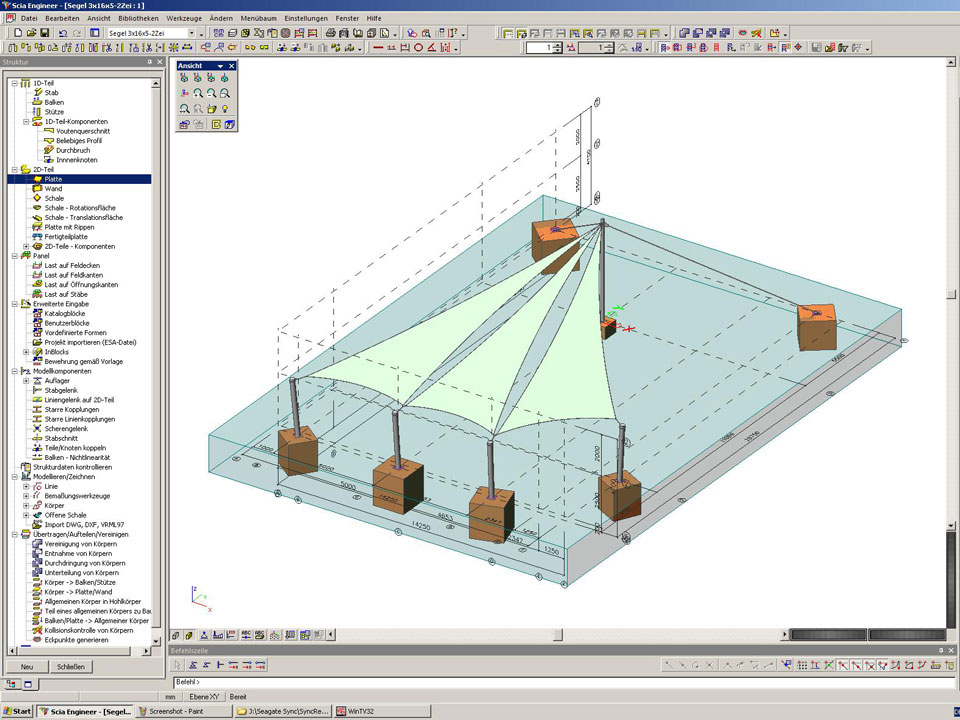This screenshot has width=960, height=720.
Task: Close the floating Ansicht palette
Action: [231, 66]
